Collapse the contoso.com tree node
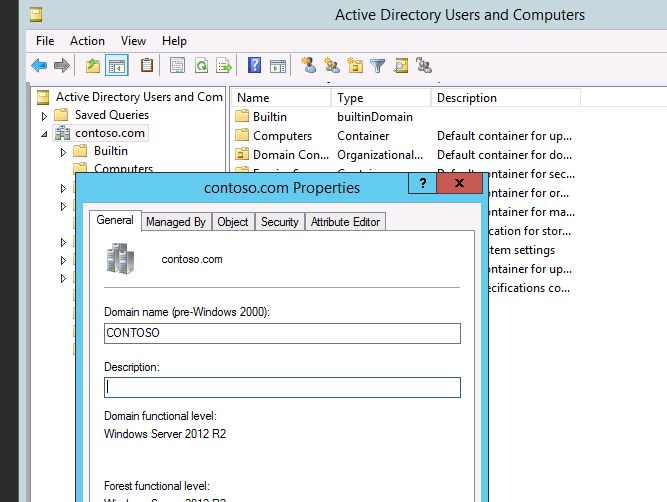 coord(44,134)
